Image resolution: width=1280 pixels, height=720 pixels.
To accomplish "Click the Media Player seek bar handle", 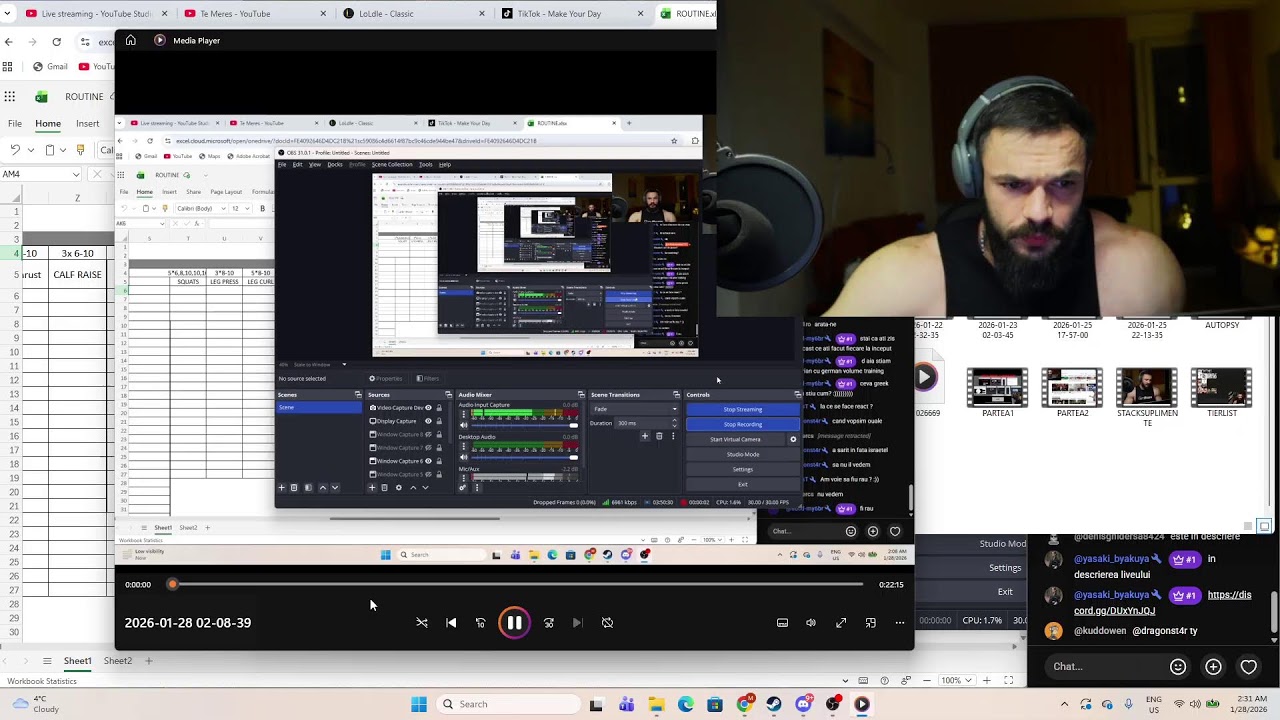I will [172, 584].
